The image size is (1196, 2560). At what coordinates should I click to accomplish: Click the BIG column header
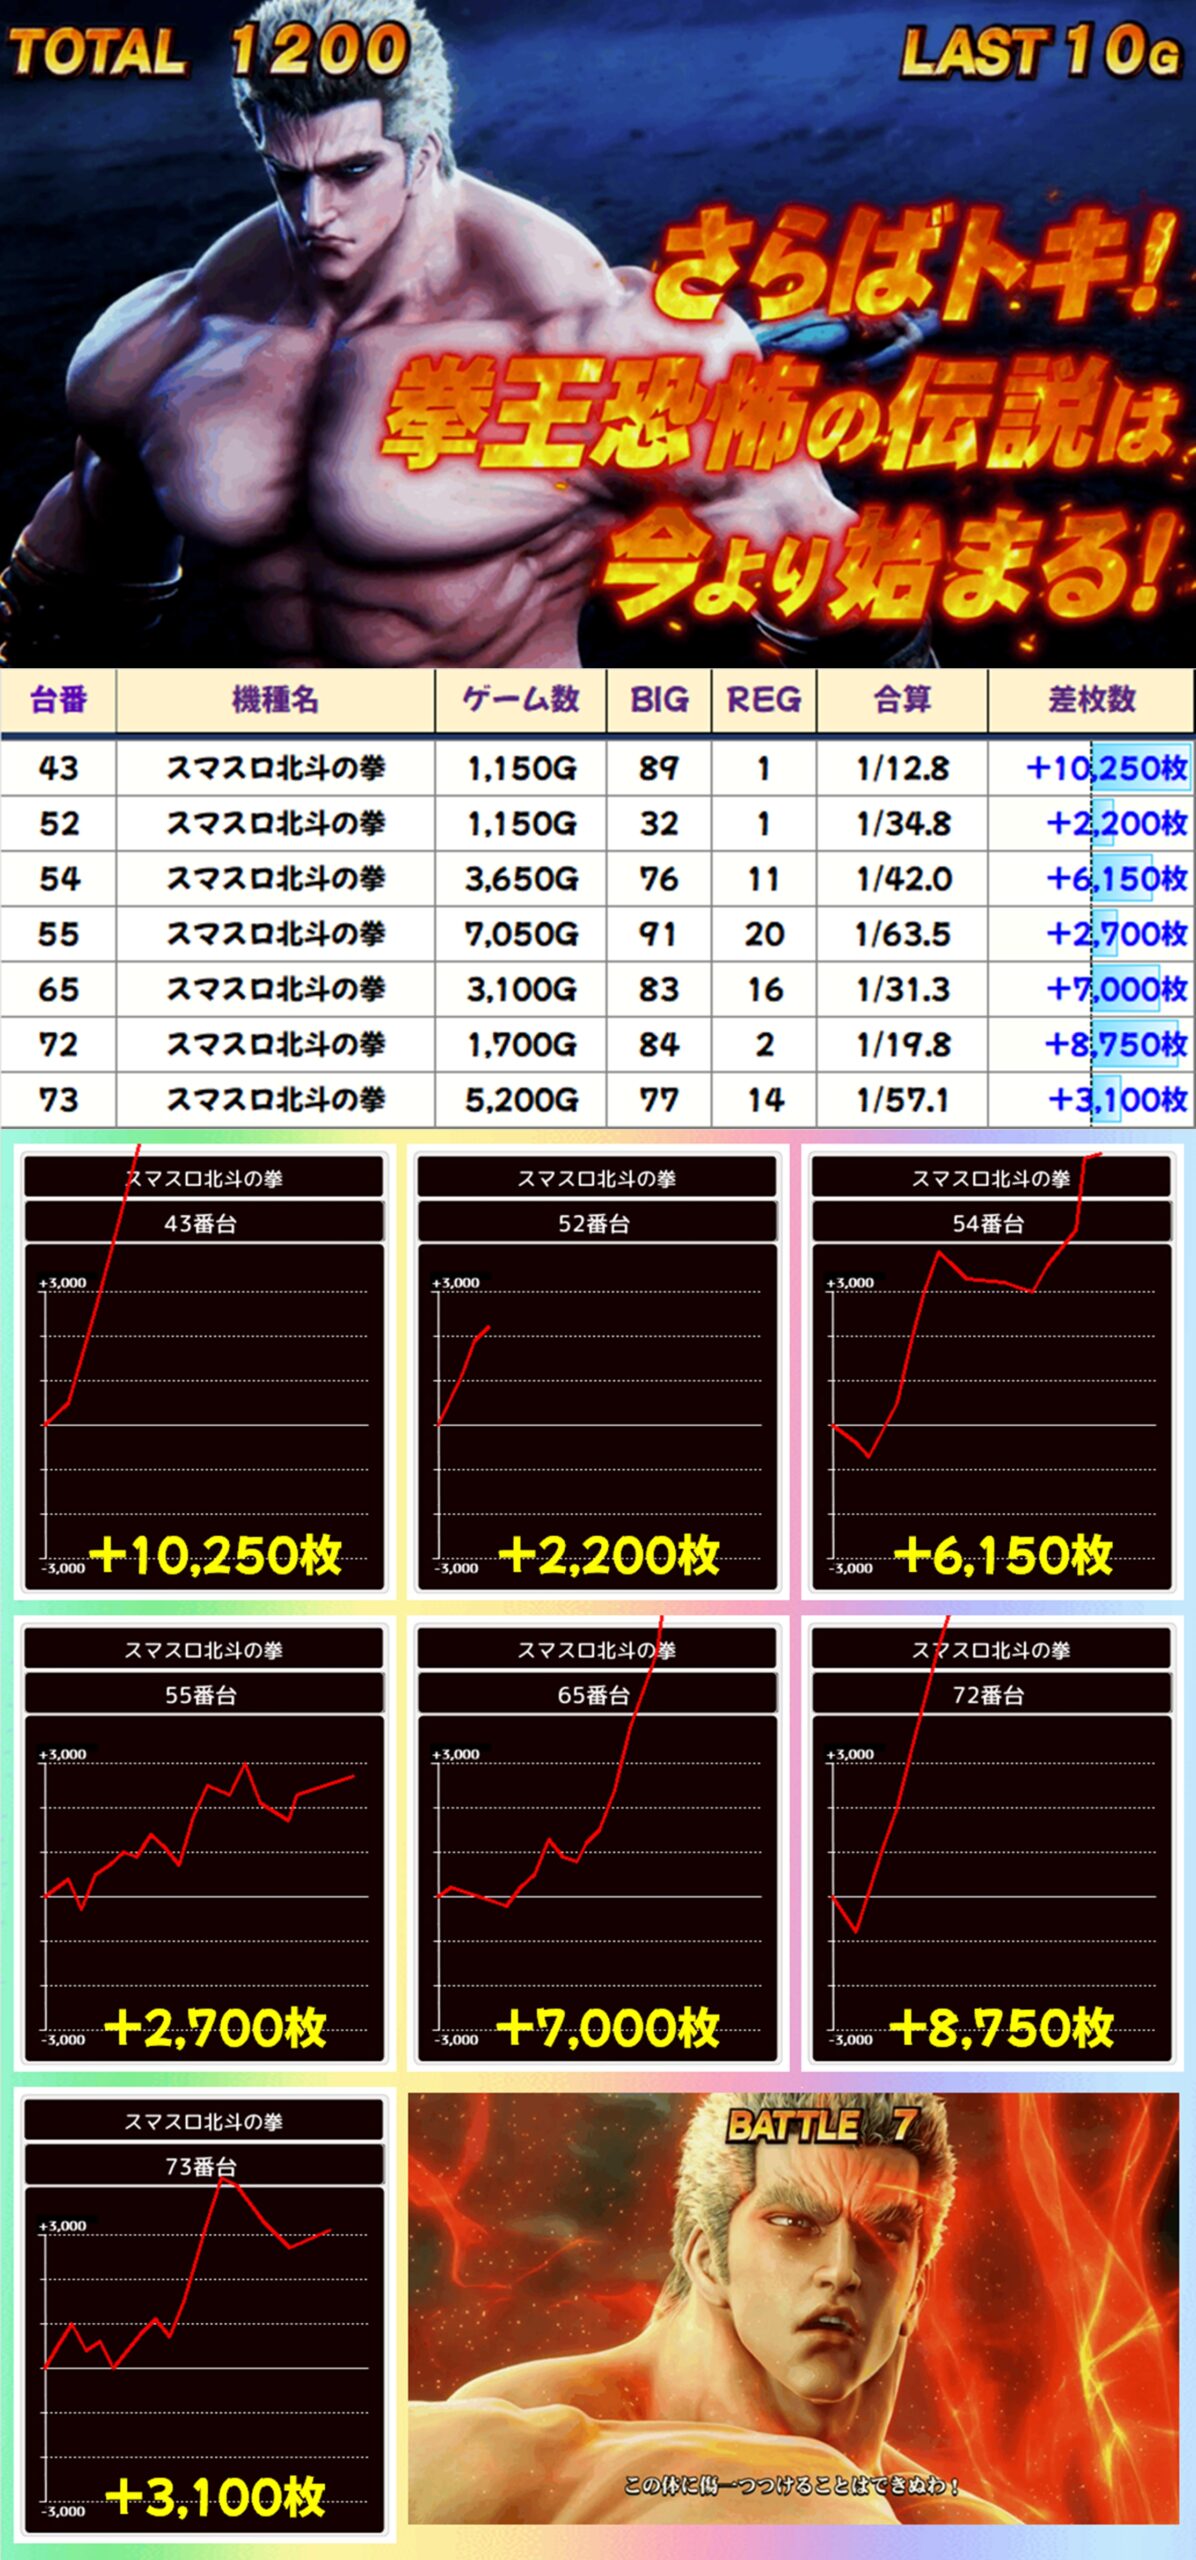point(659,700)
